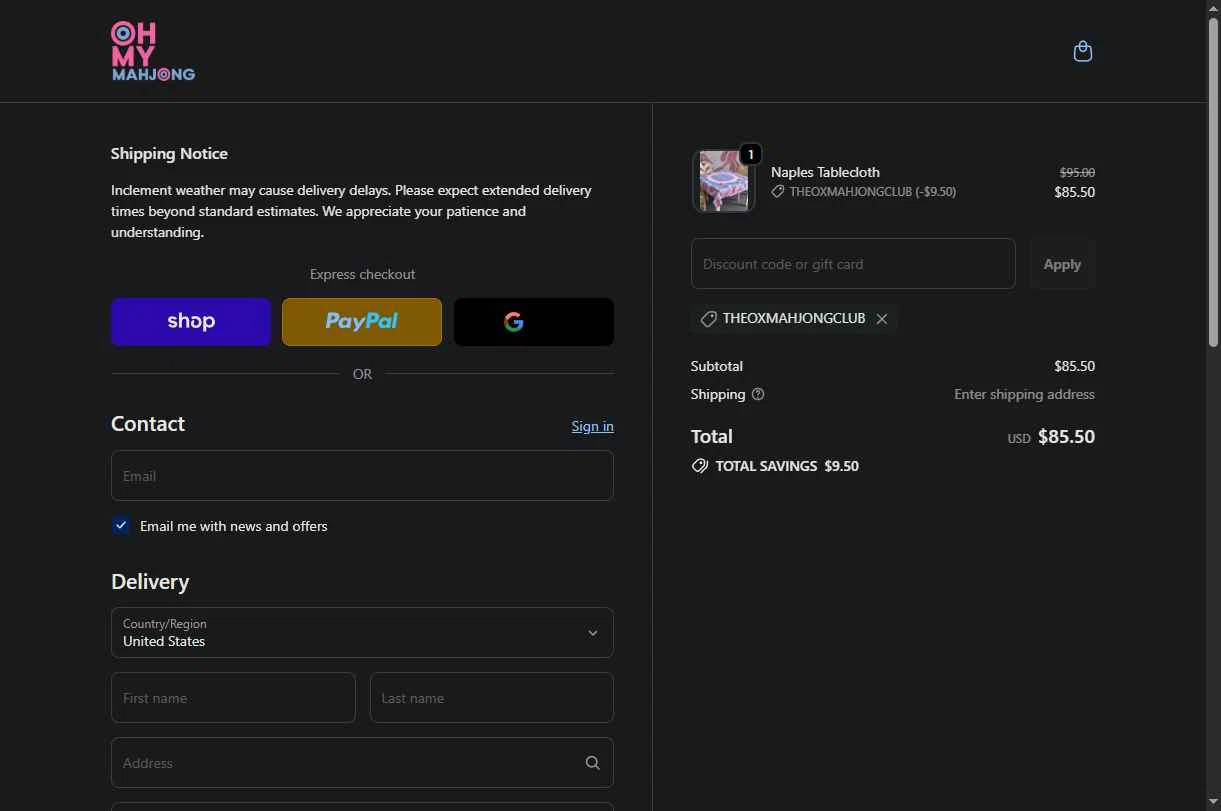Click the Sign in link
This screenshot has height=811, width=1221.
592,426
